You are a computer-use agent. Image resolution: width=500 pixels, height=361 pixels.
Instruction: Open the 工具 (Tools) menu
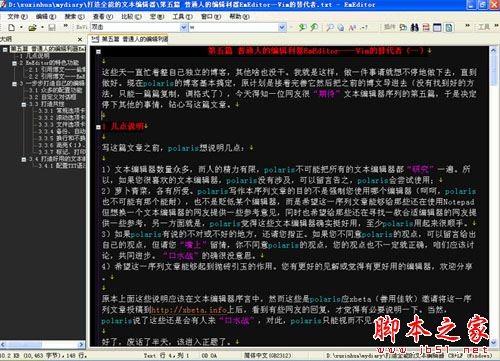182,16
